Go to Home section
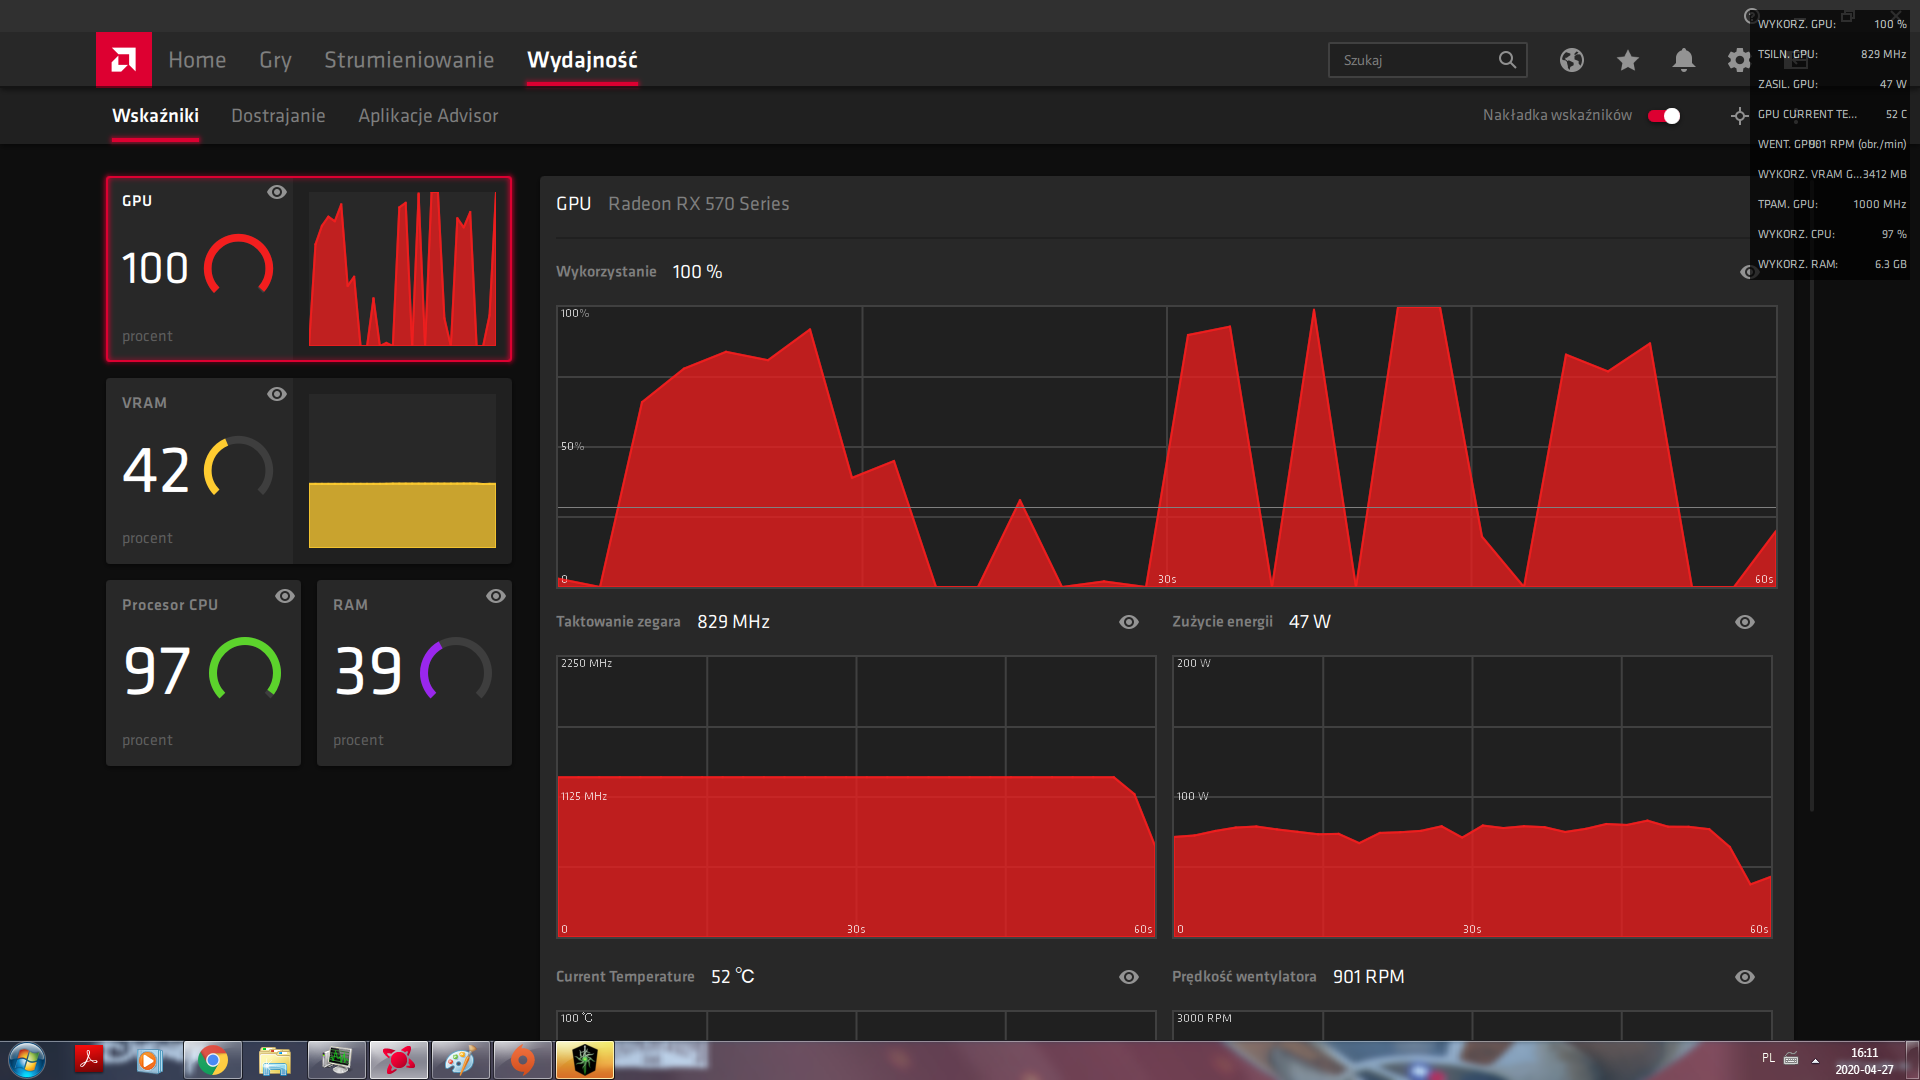Image resolution: width=1920 pixels, height=1080 pixels. click(197, 60)
